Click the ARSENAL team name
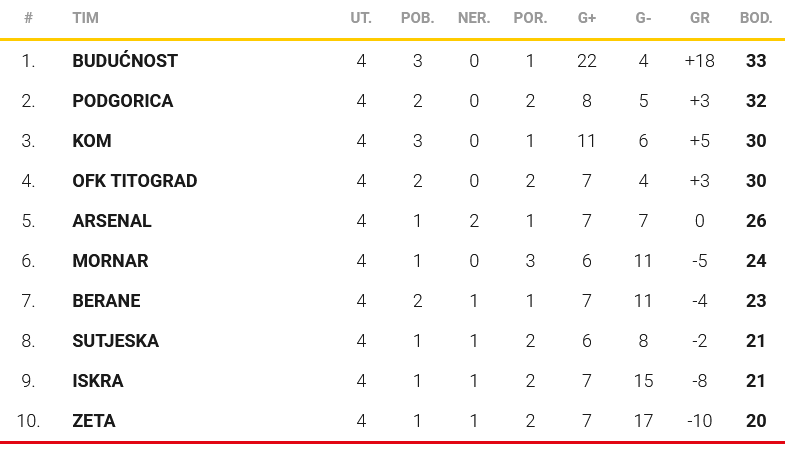The width and height of the screenshot is (796, 455). tap(112, 221)
